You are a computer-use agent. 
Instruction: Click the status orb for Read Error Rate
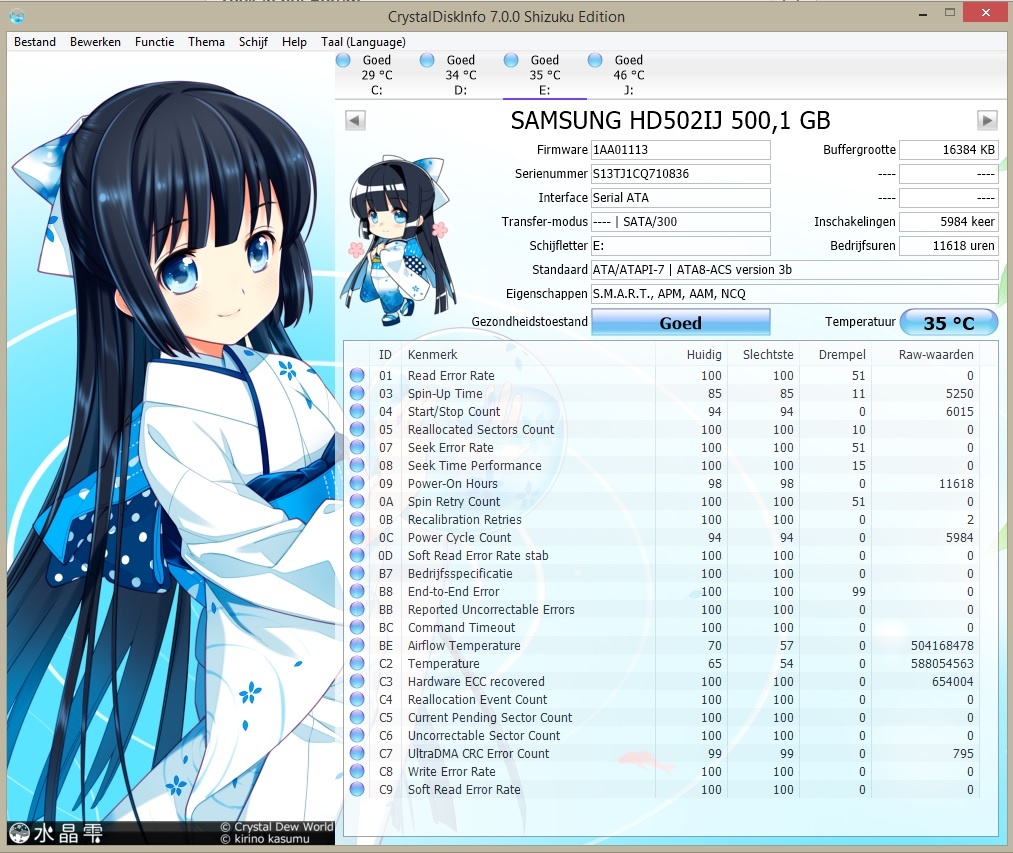(x=357, y=375)
